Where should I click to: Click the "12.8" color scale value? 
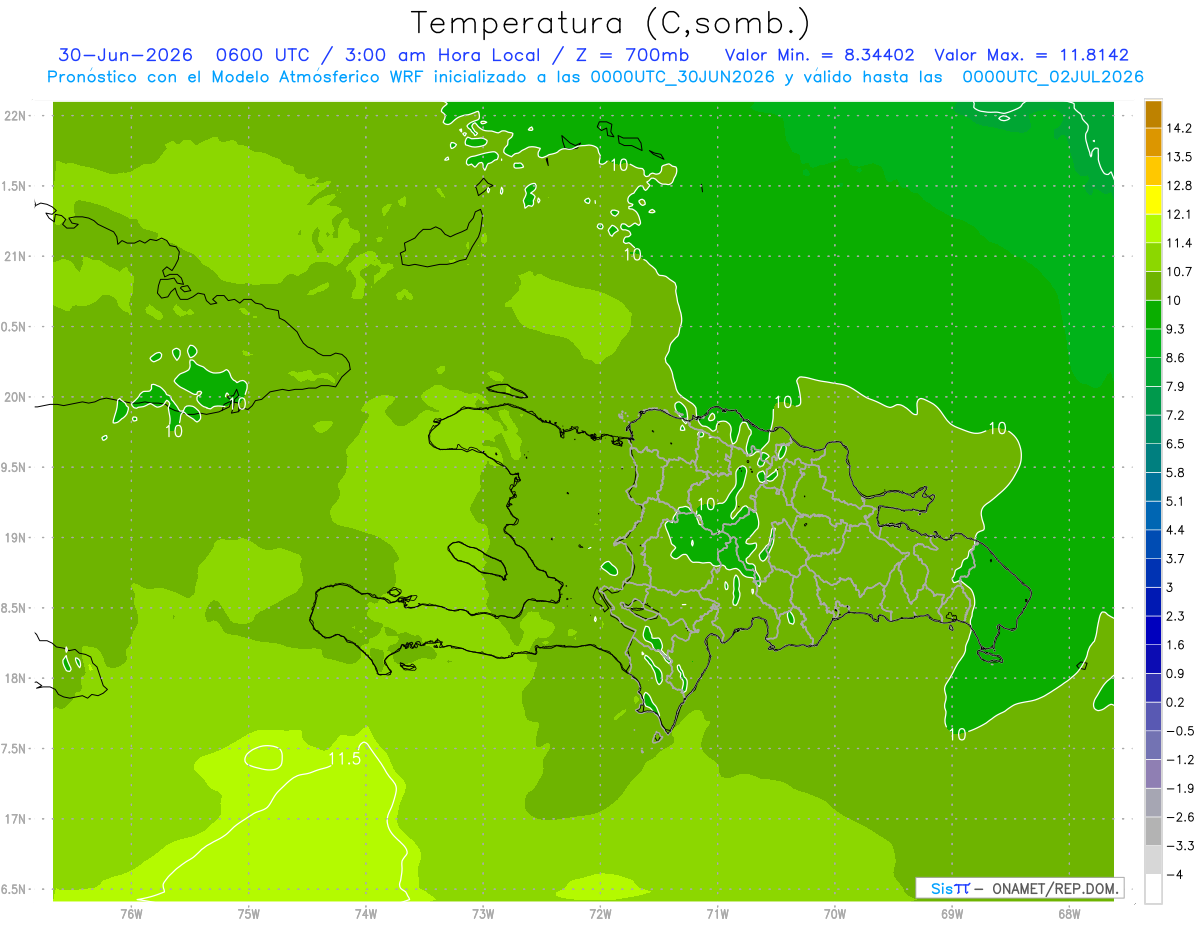click(x=1179, y=186)
